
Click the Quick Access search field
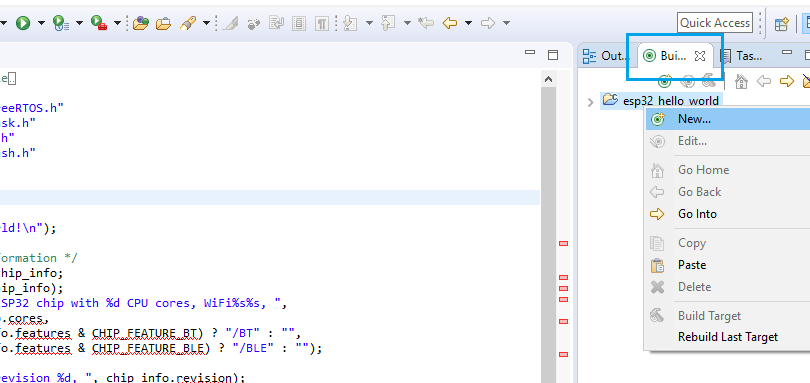[715, 23]
